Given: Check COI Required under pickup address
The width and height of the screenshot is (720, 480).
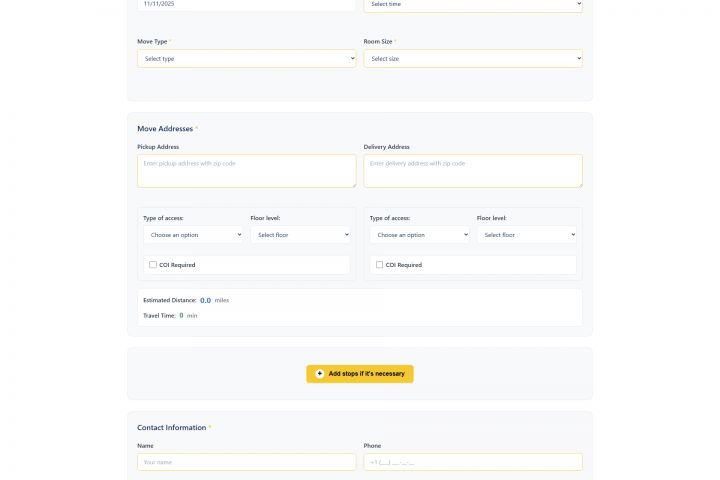Looking at the screenshot, I should 153,265.
